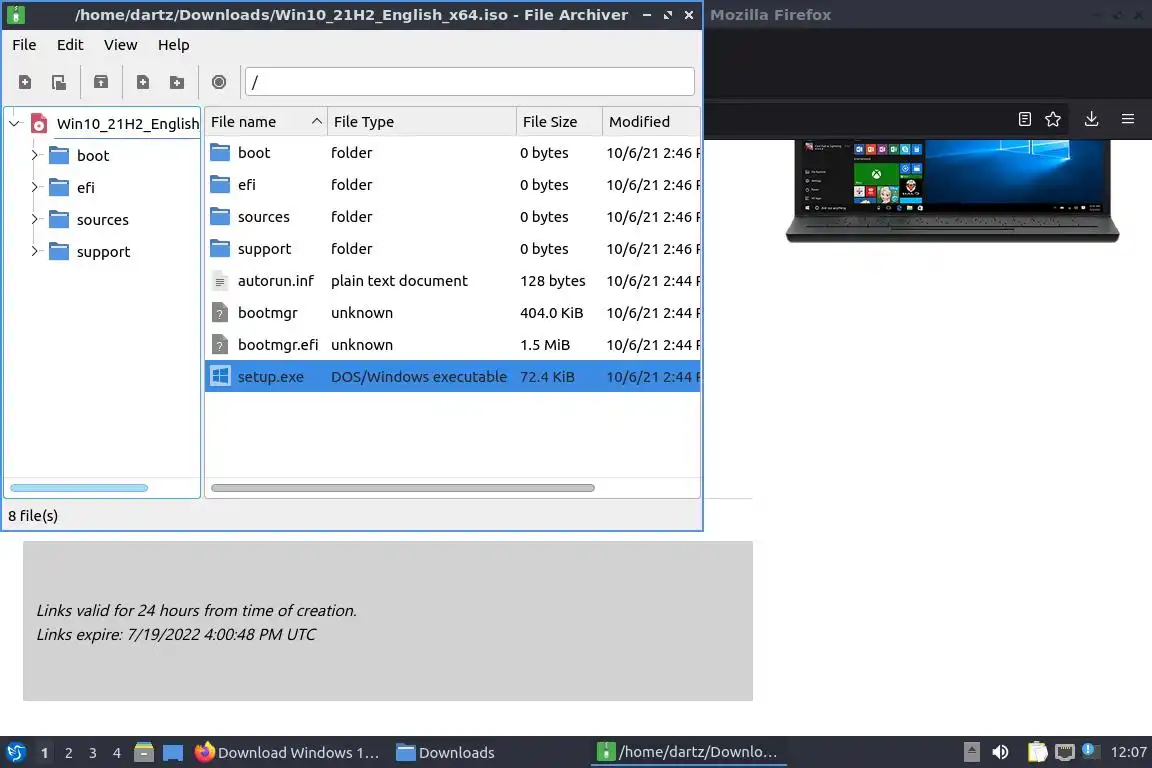Click the update notification tray icon
1152x768 pixels.
pyautogui.click(x=1091, y=751)
